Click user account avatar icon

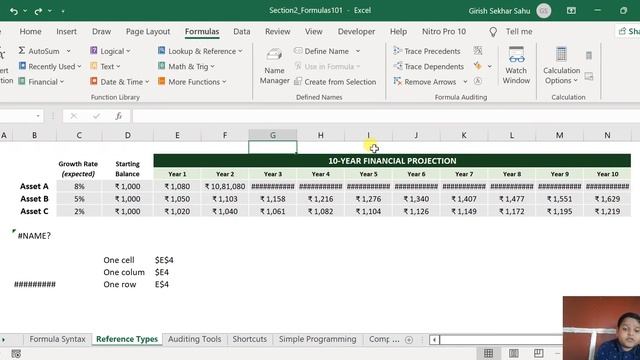(543, 11)
